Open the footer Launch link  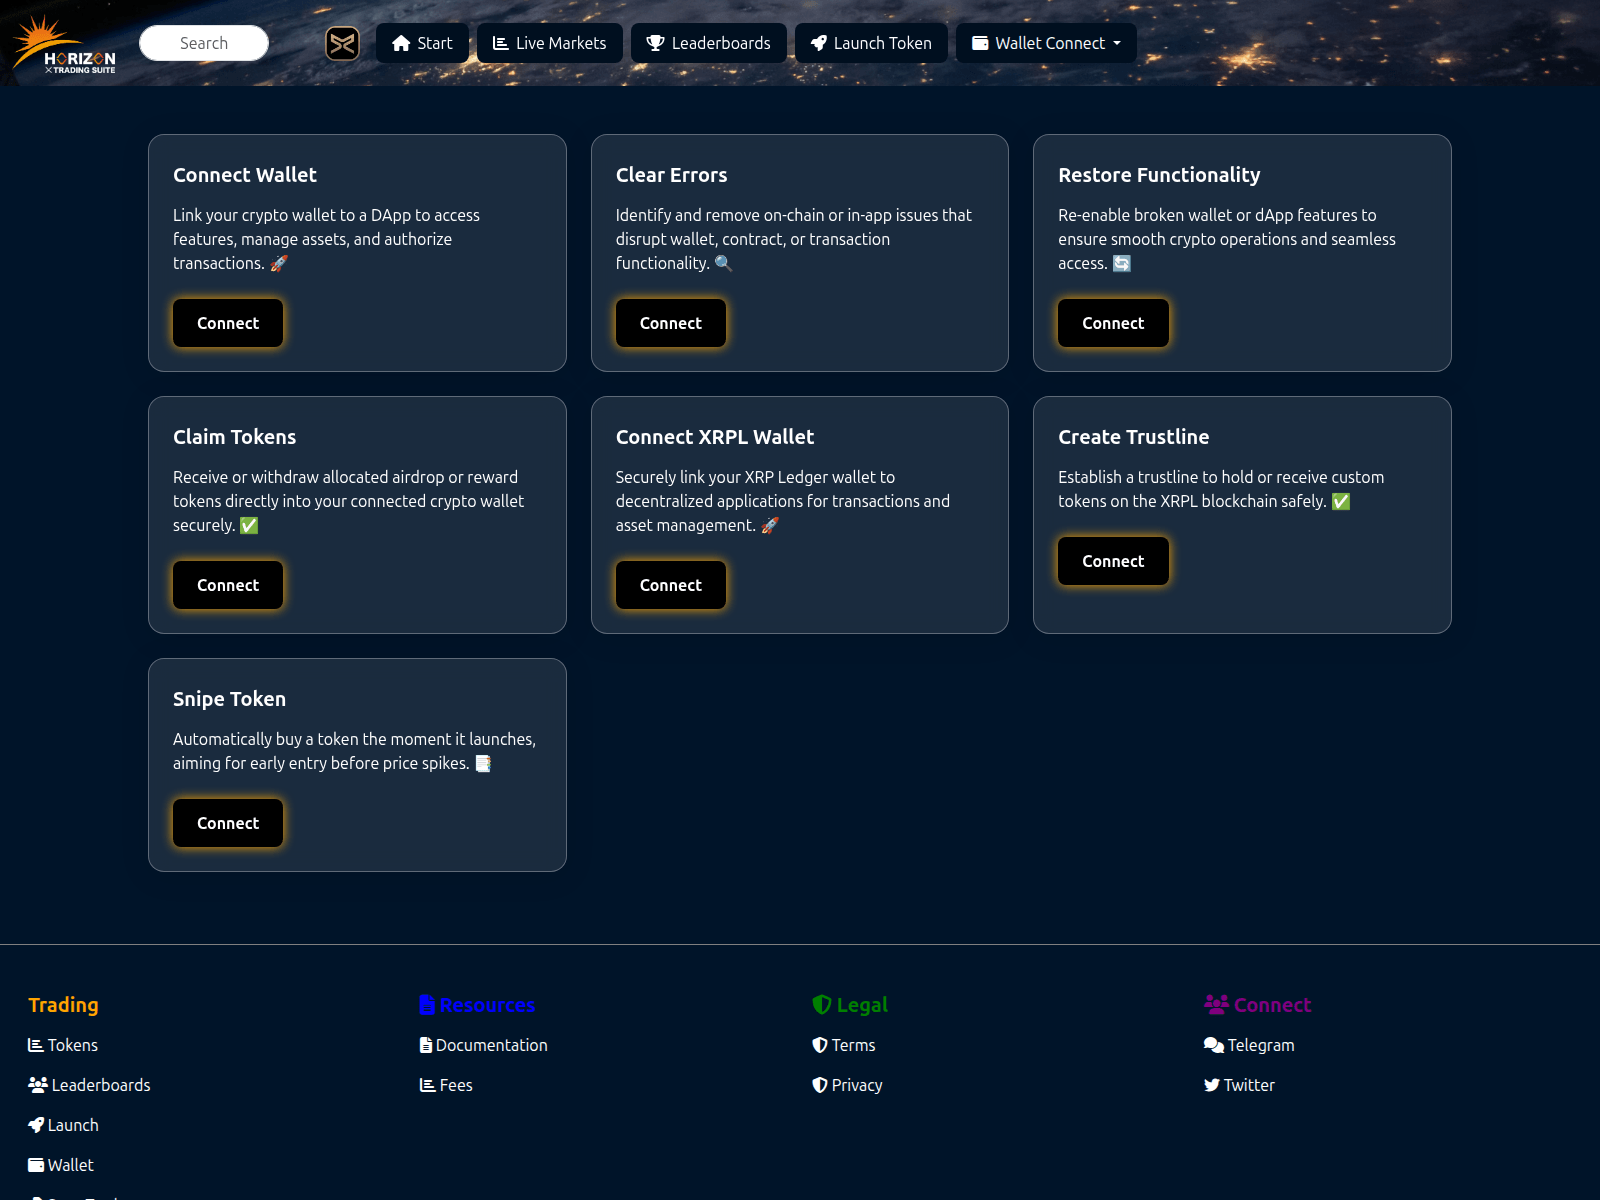(63, 1125)
